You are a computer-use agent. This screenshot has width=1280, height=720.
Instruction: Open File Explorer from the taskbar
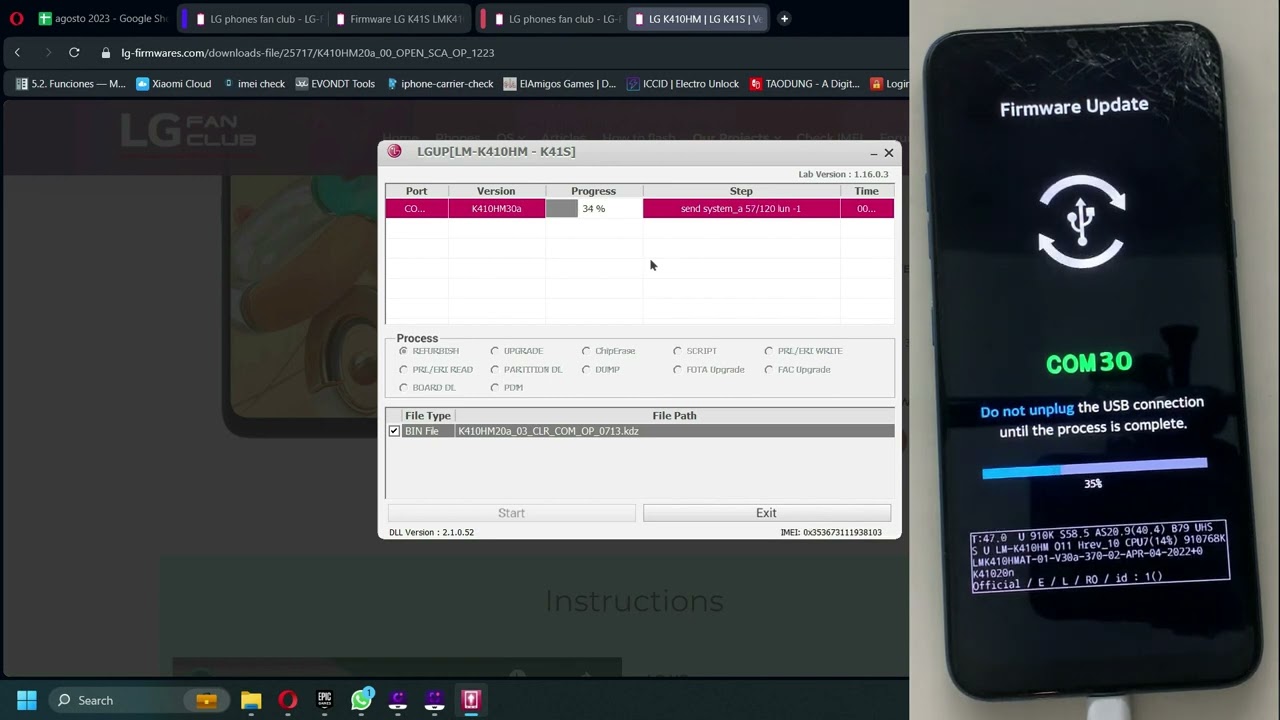(251, 700)
